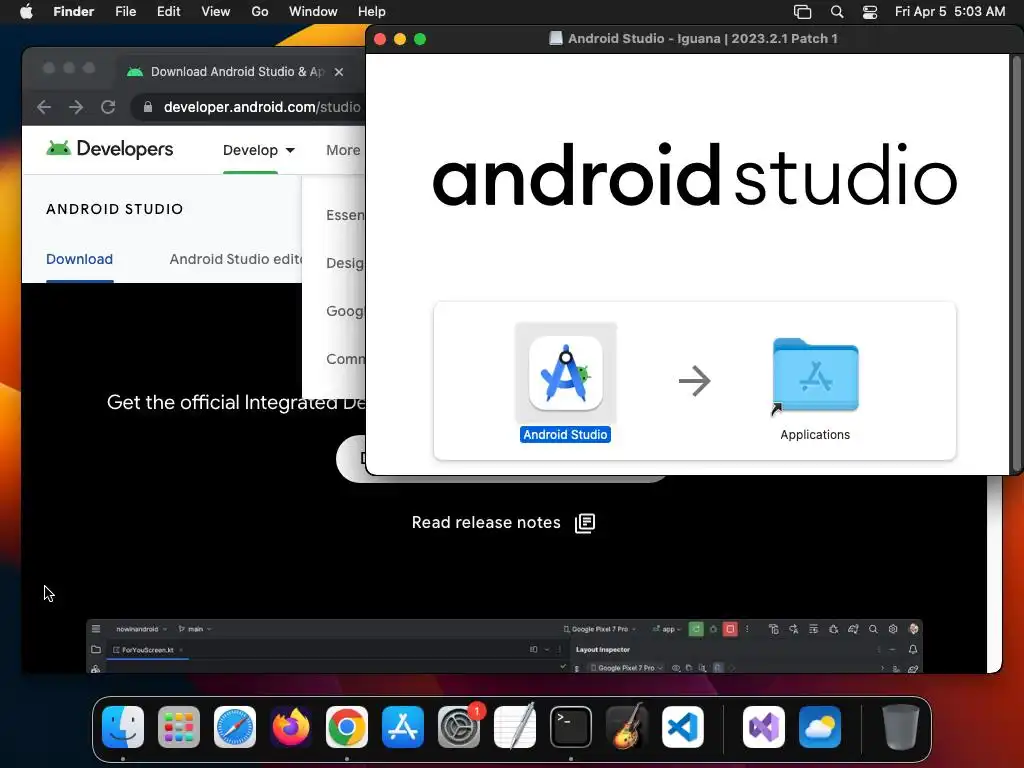Minimize the Android Studio installer window
Viewport: 1024px width, 768px height.
[400, 39]
